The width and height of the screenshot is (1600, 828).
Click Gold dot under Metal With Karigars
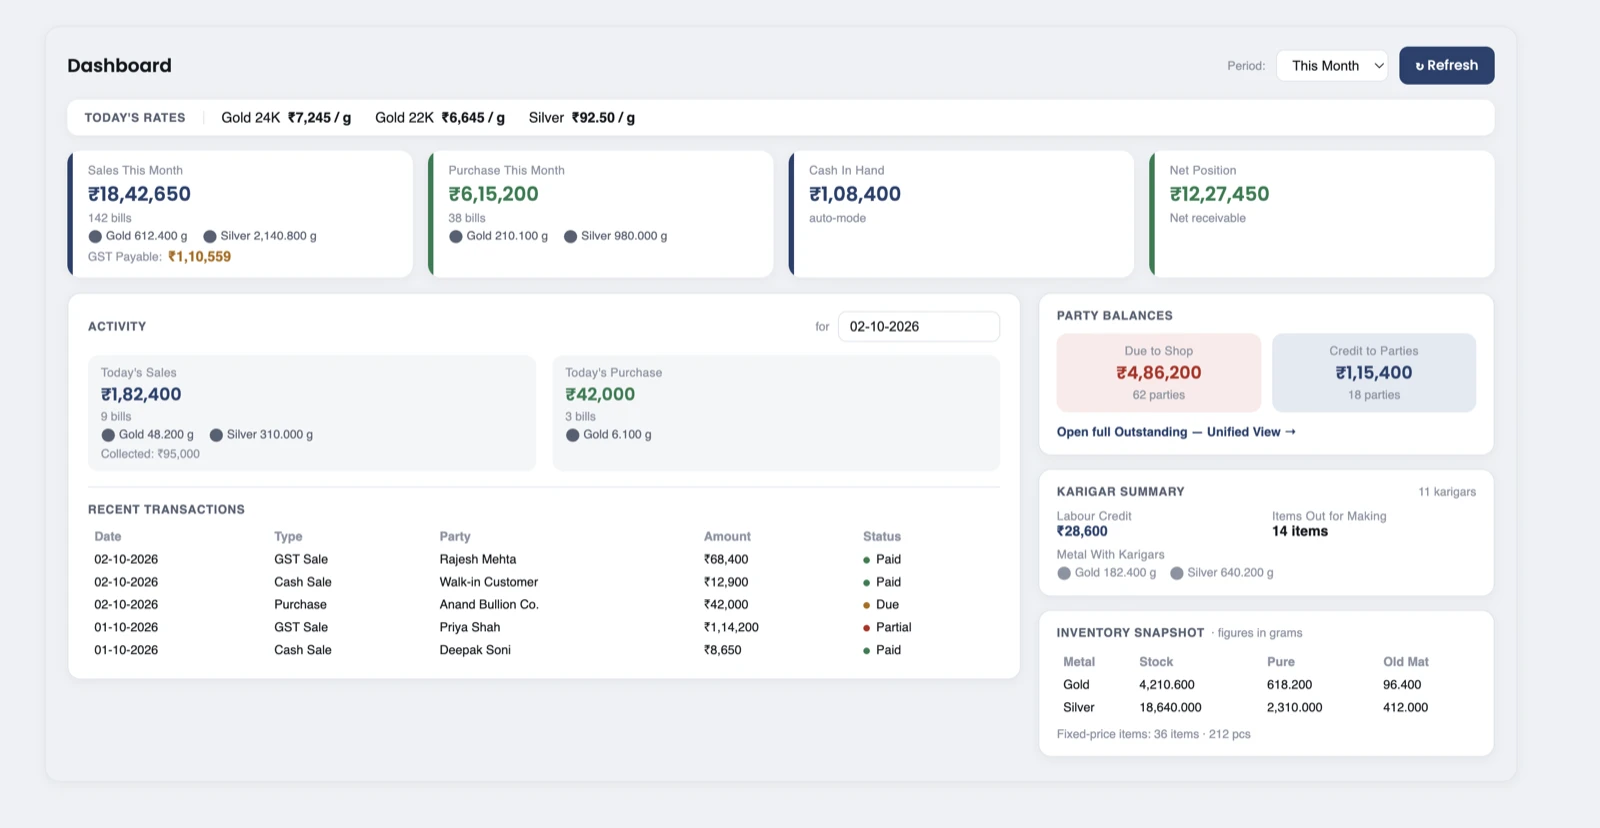[x=1064, y=573]
